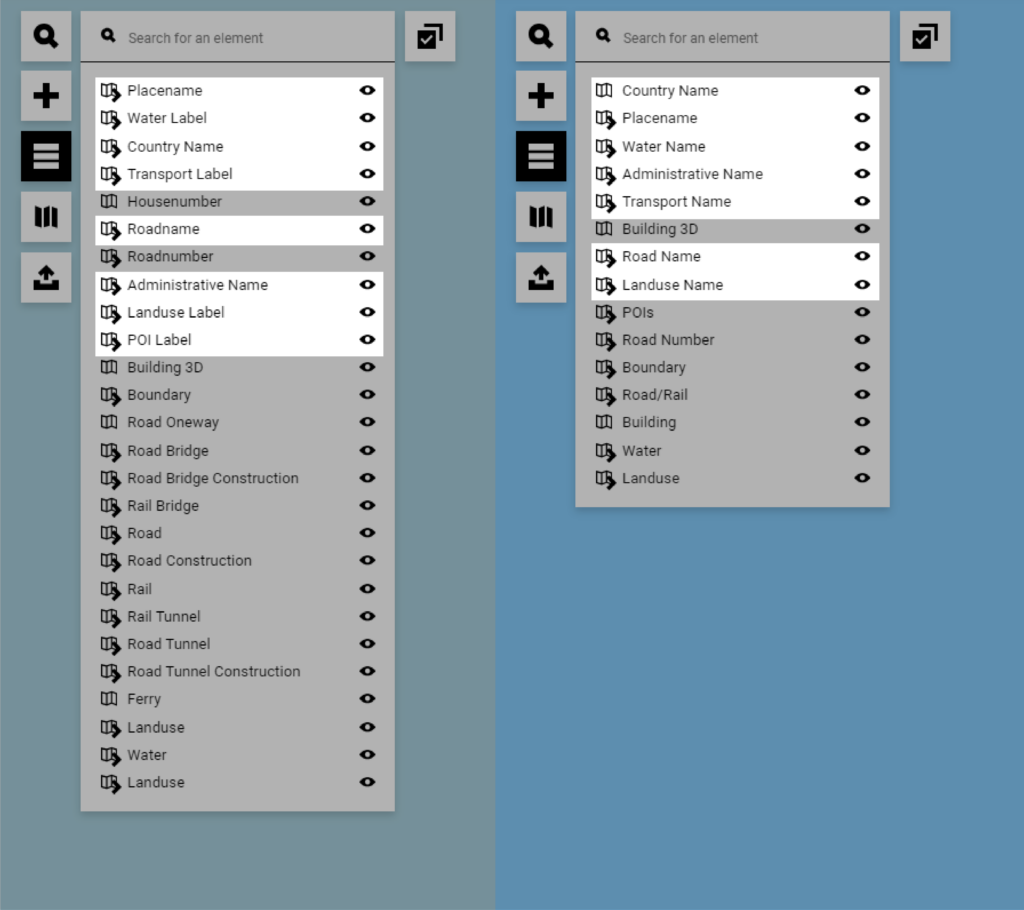
Task: Open the columns view in the left sidebar
Action: click(45, 217)
